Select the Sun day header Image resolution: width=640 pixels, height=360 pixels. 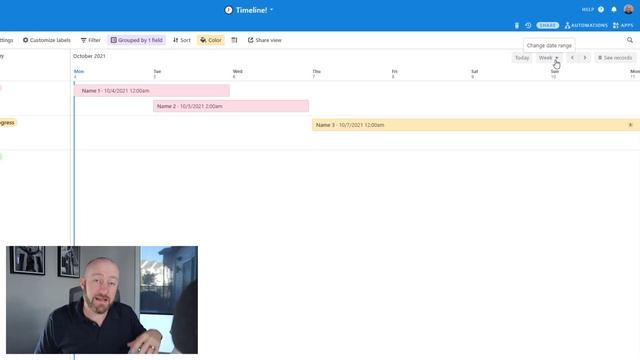tap(554, 73)
